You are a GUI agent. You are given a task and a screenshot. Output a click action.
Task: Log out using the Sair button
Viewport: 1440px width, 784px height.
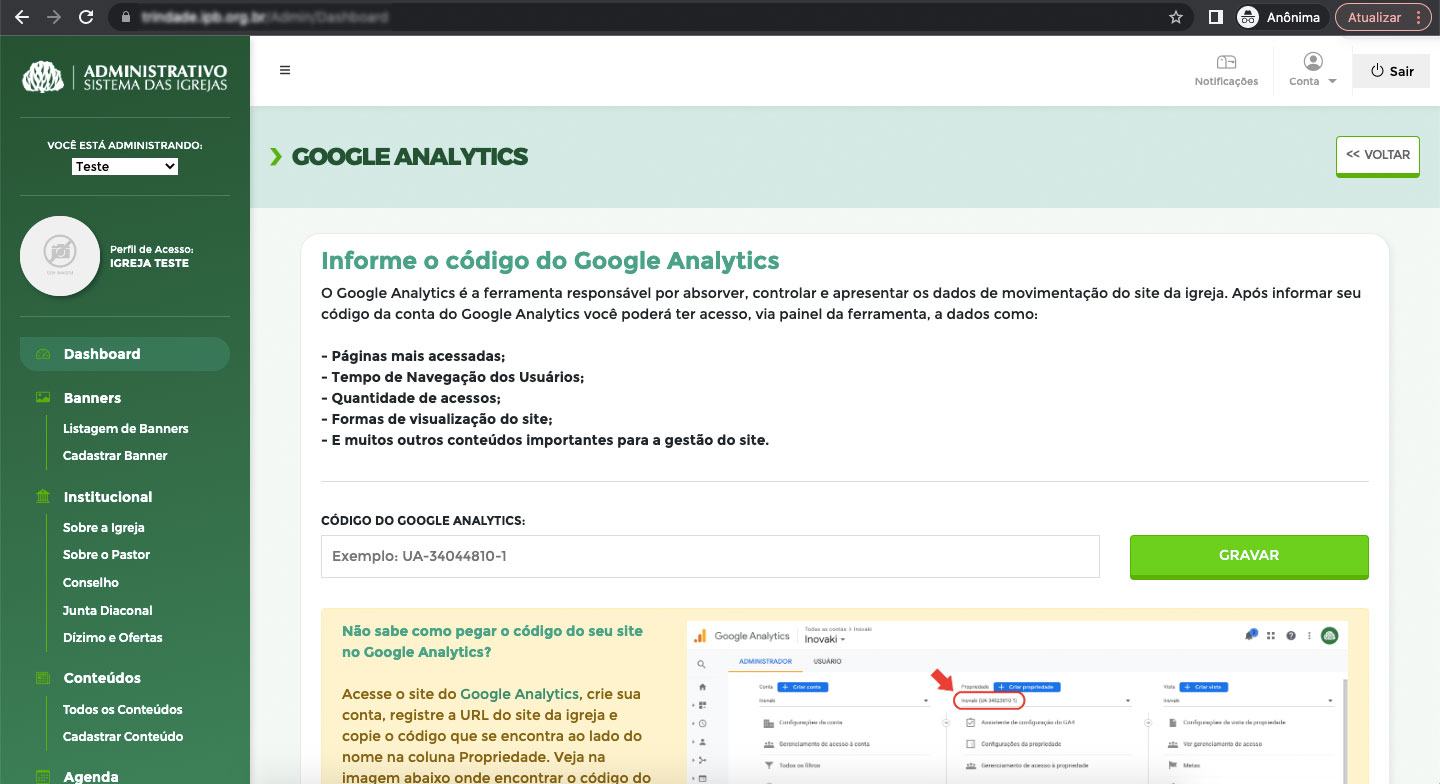1391,71
